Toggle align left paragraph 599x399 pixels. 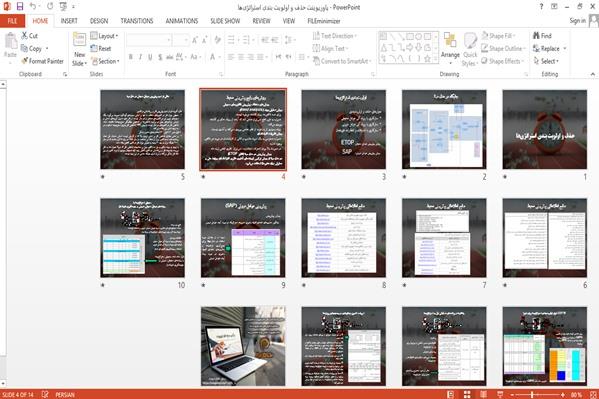coord(231,57)
